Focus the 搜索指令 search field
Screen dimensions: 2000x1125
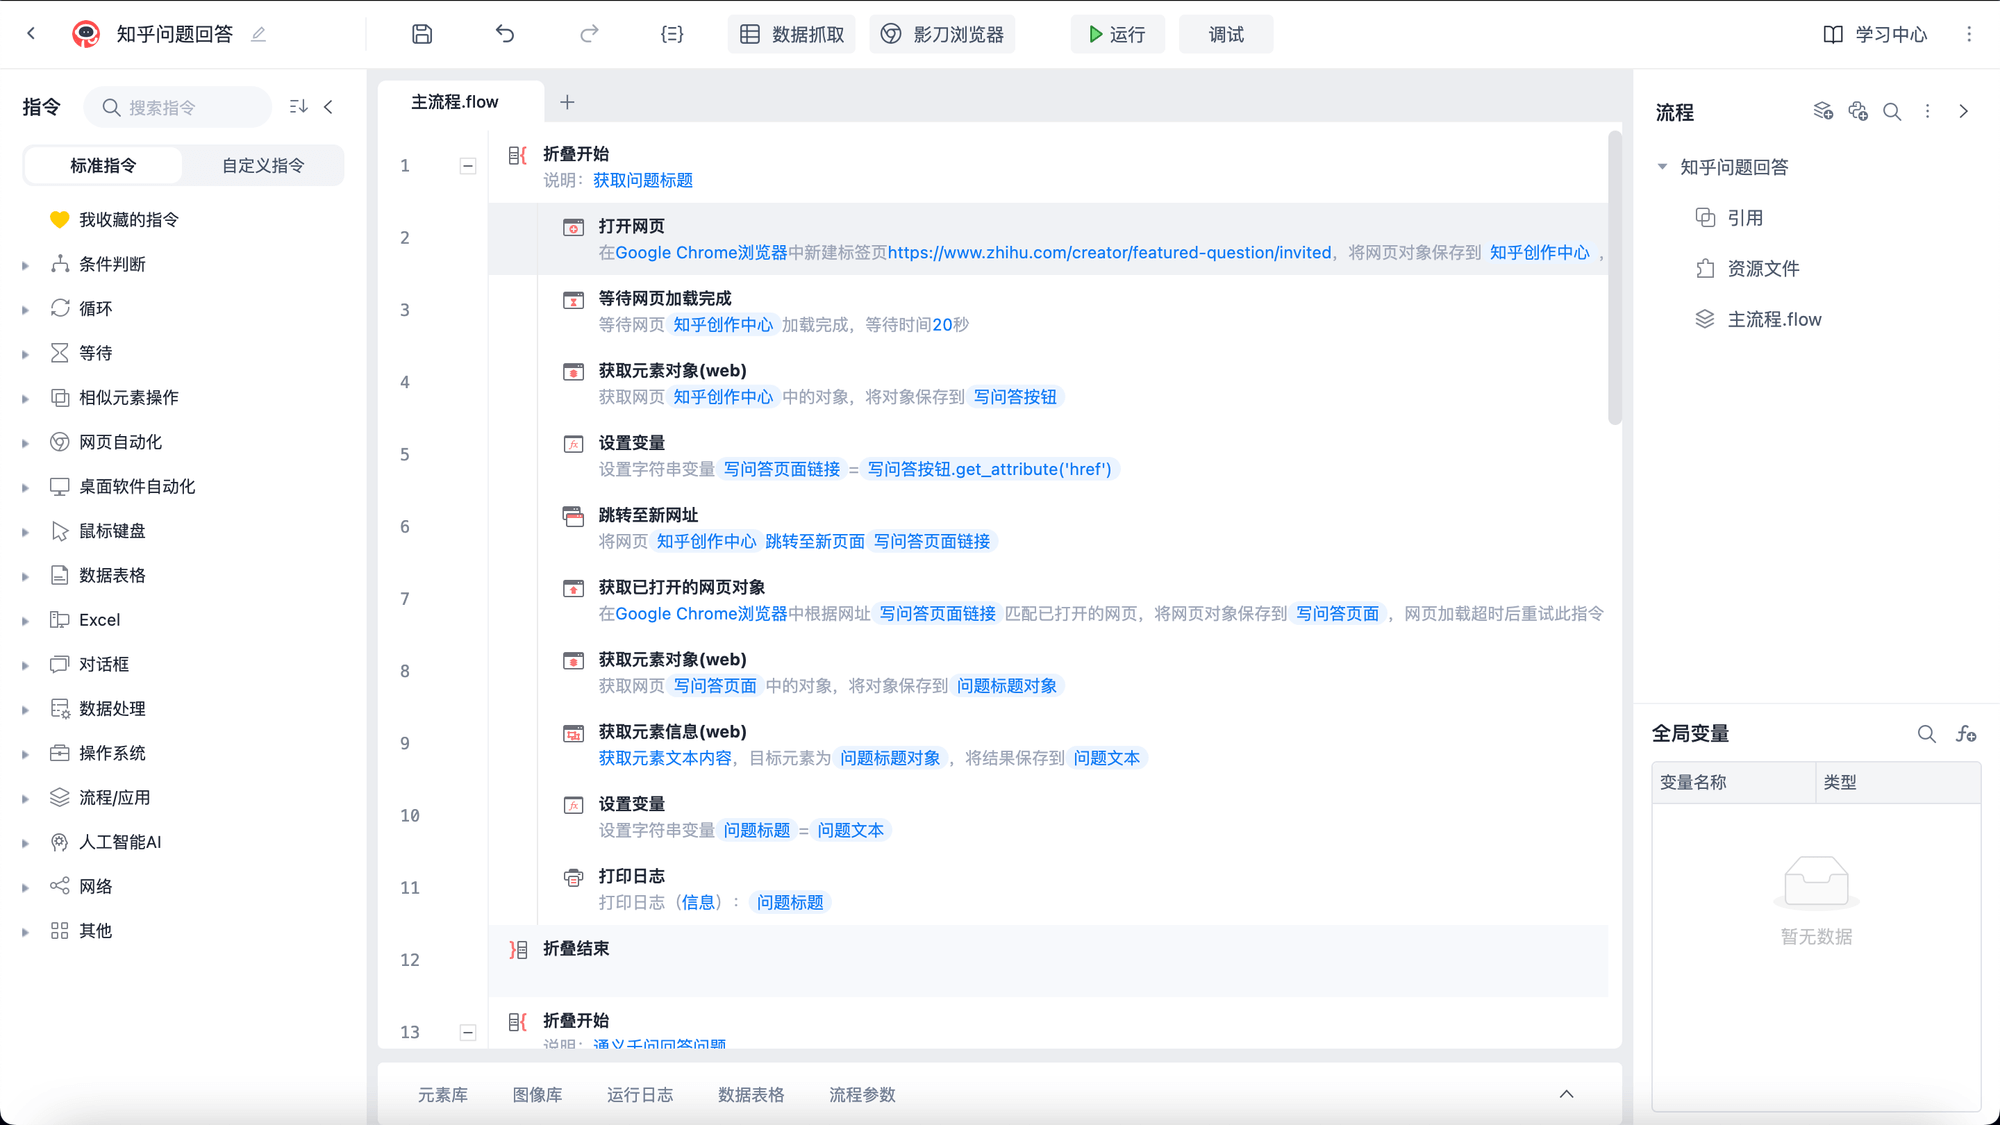(178, 107)
